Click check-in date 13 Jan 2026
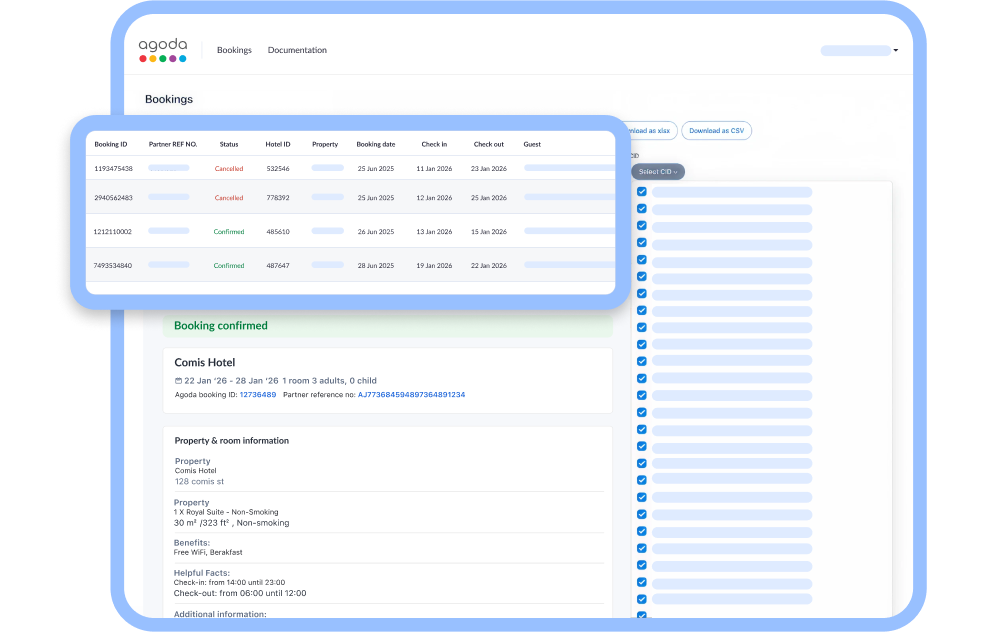The width and height of the screenshot is (1000, 632). tap(434, 231)
